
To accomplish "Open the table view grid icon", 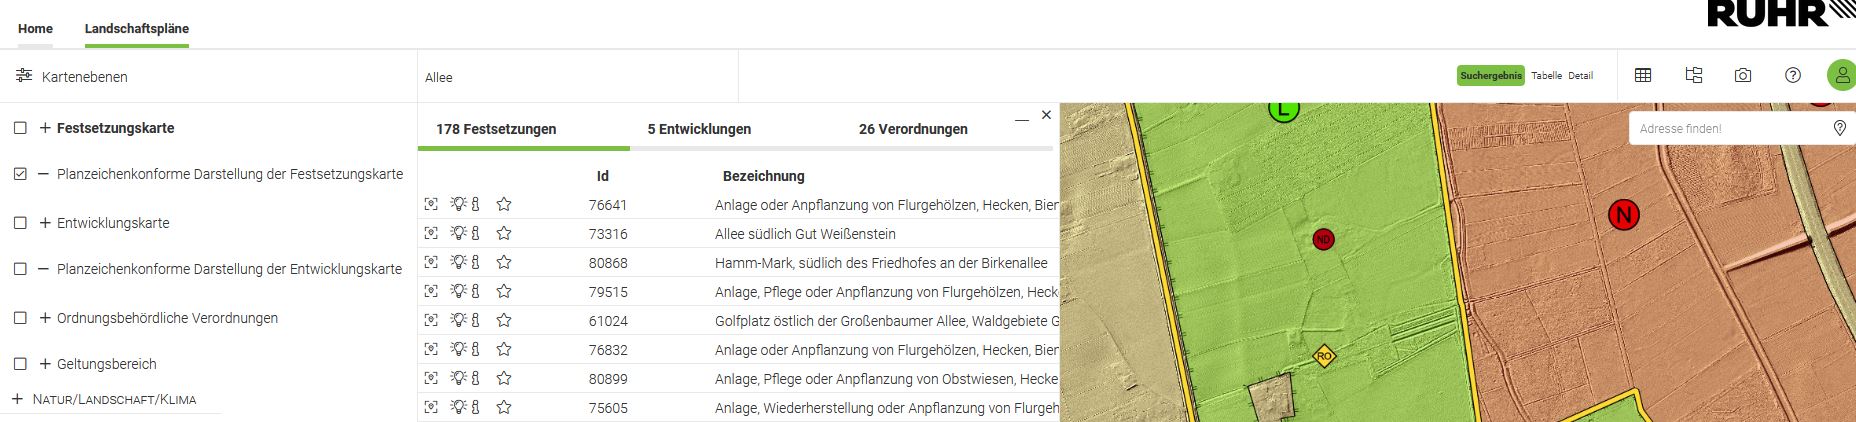I will (x=1642, y=75).
